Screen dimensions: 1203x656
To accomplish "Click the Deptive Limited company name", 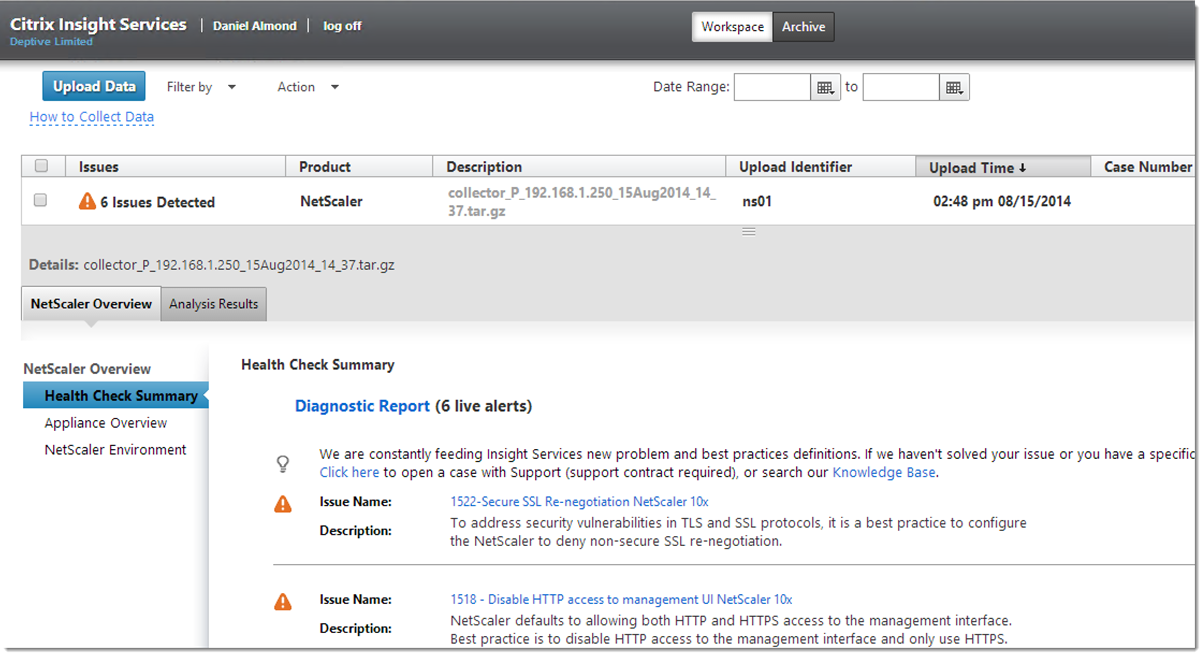I will 51,42.
